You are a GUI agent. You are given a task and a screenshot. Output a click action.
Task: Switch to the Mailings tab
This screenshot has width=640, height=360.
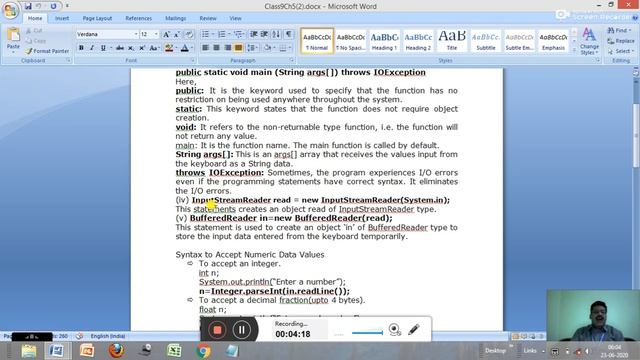pyautogui.click(x=176, y=18)
